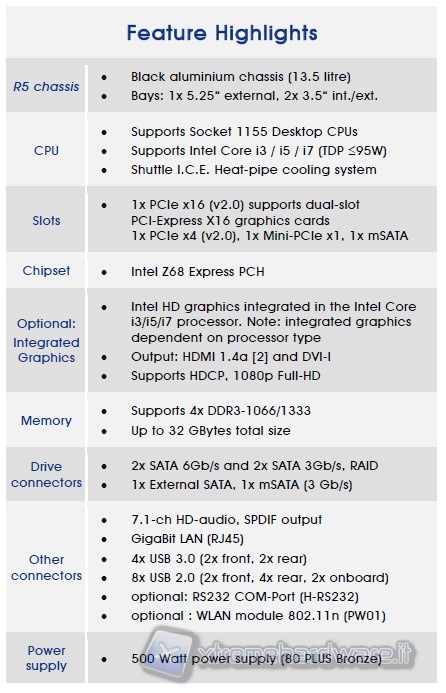Click the optional WLAN module 802.11n line

pyautogui.click(x=258, y=616)
